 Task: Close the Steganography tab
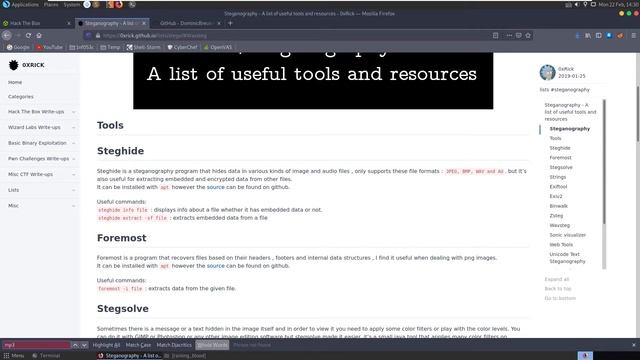[x=144, y=23]
